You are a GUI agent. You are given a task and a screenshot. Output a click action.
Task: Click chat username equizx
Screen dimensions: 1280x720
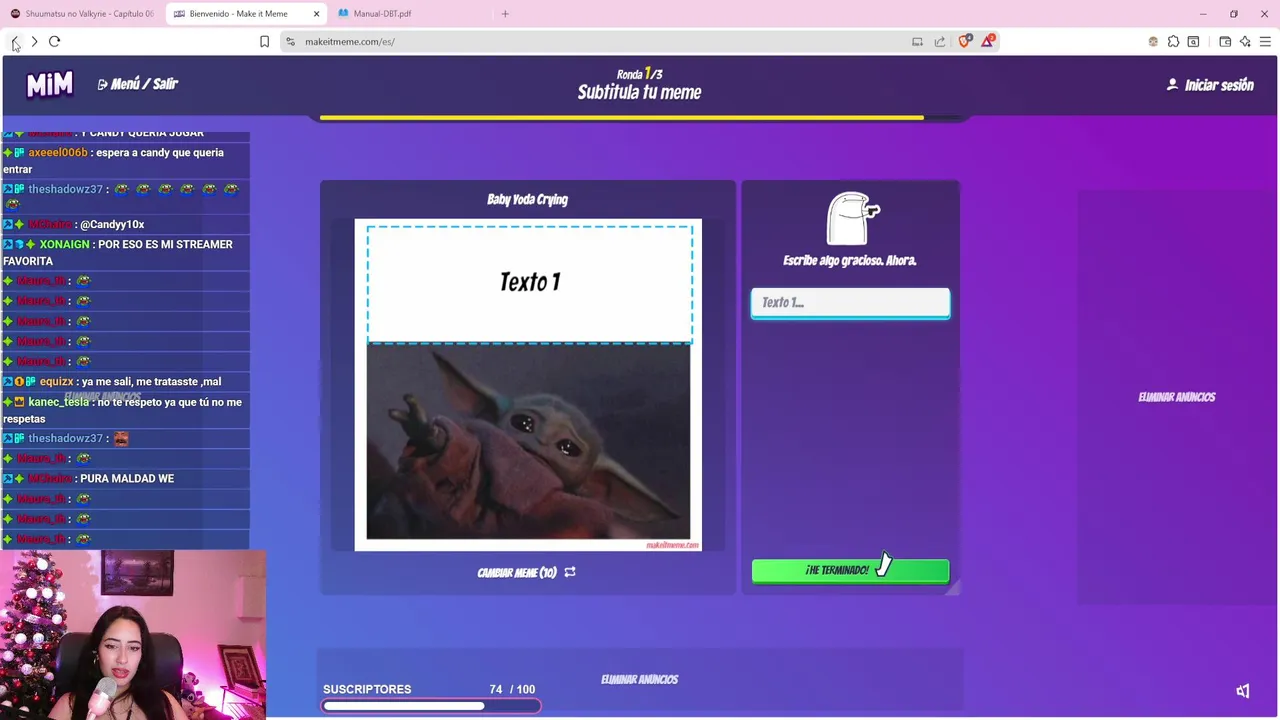pyautogui.click(x=57, y=381)
